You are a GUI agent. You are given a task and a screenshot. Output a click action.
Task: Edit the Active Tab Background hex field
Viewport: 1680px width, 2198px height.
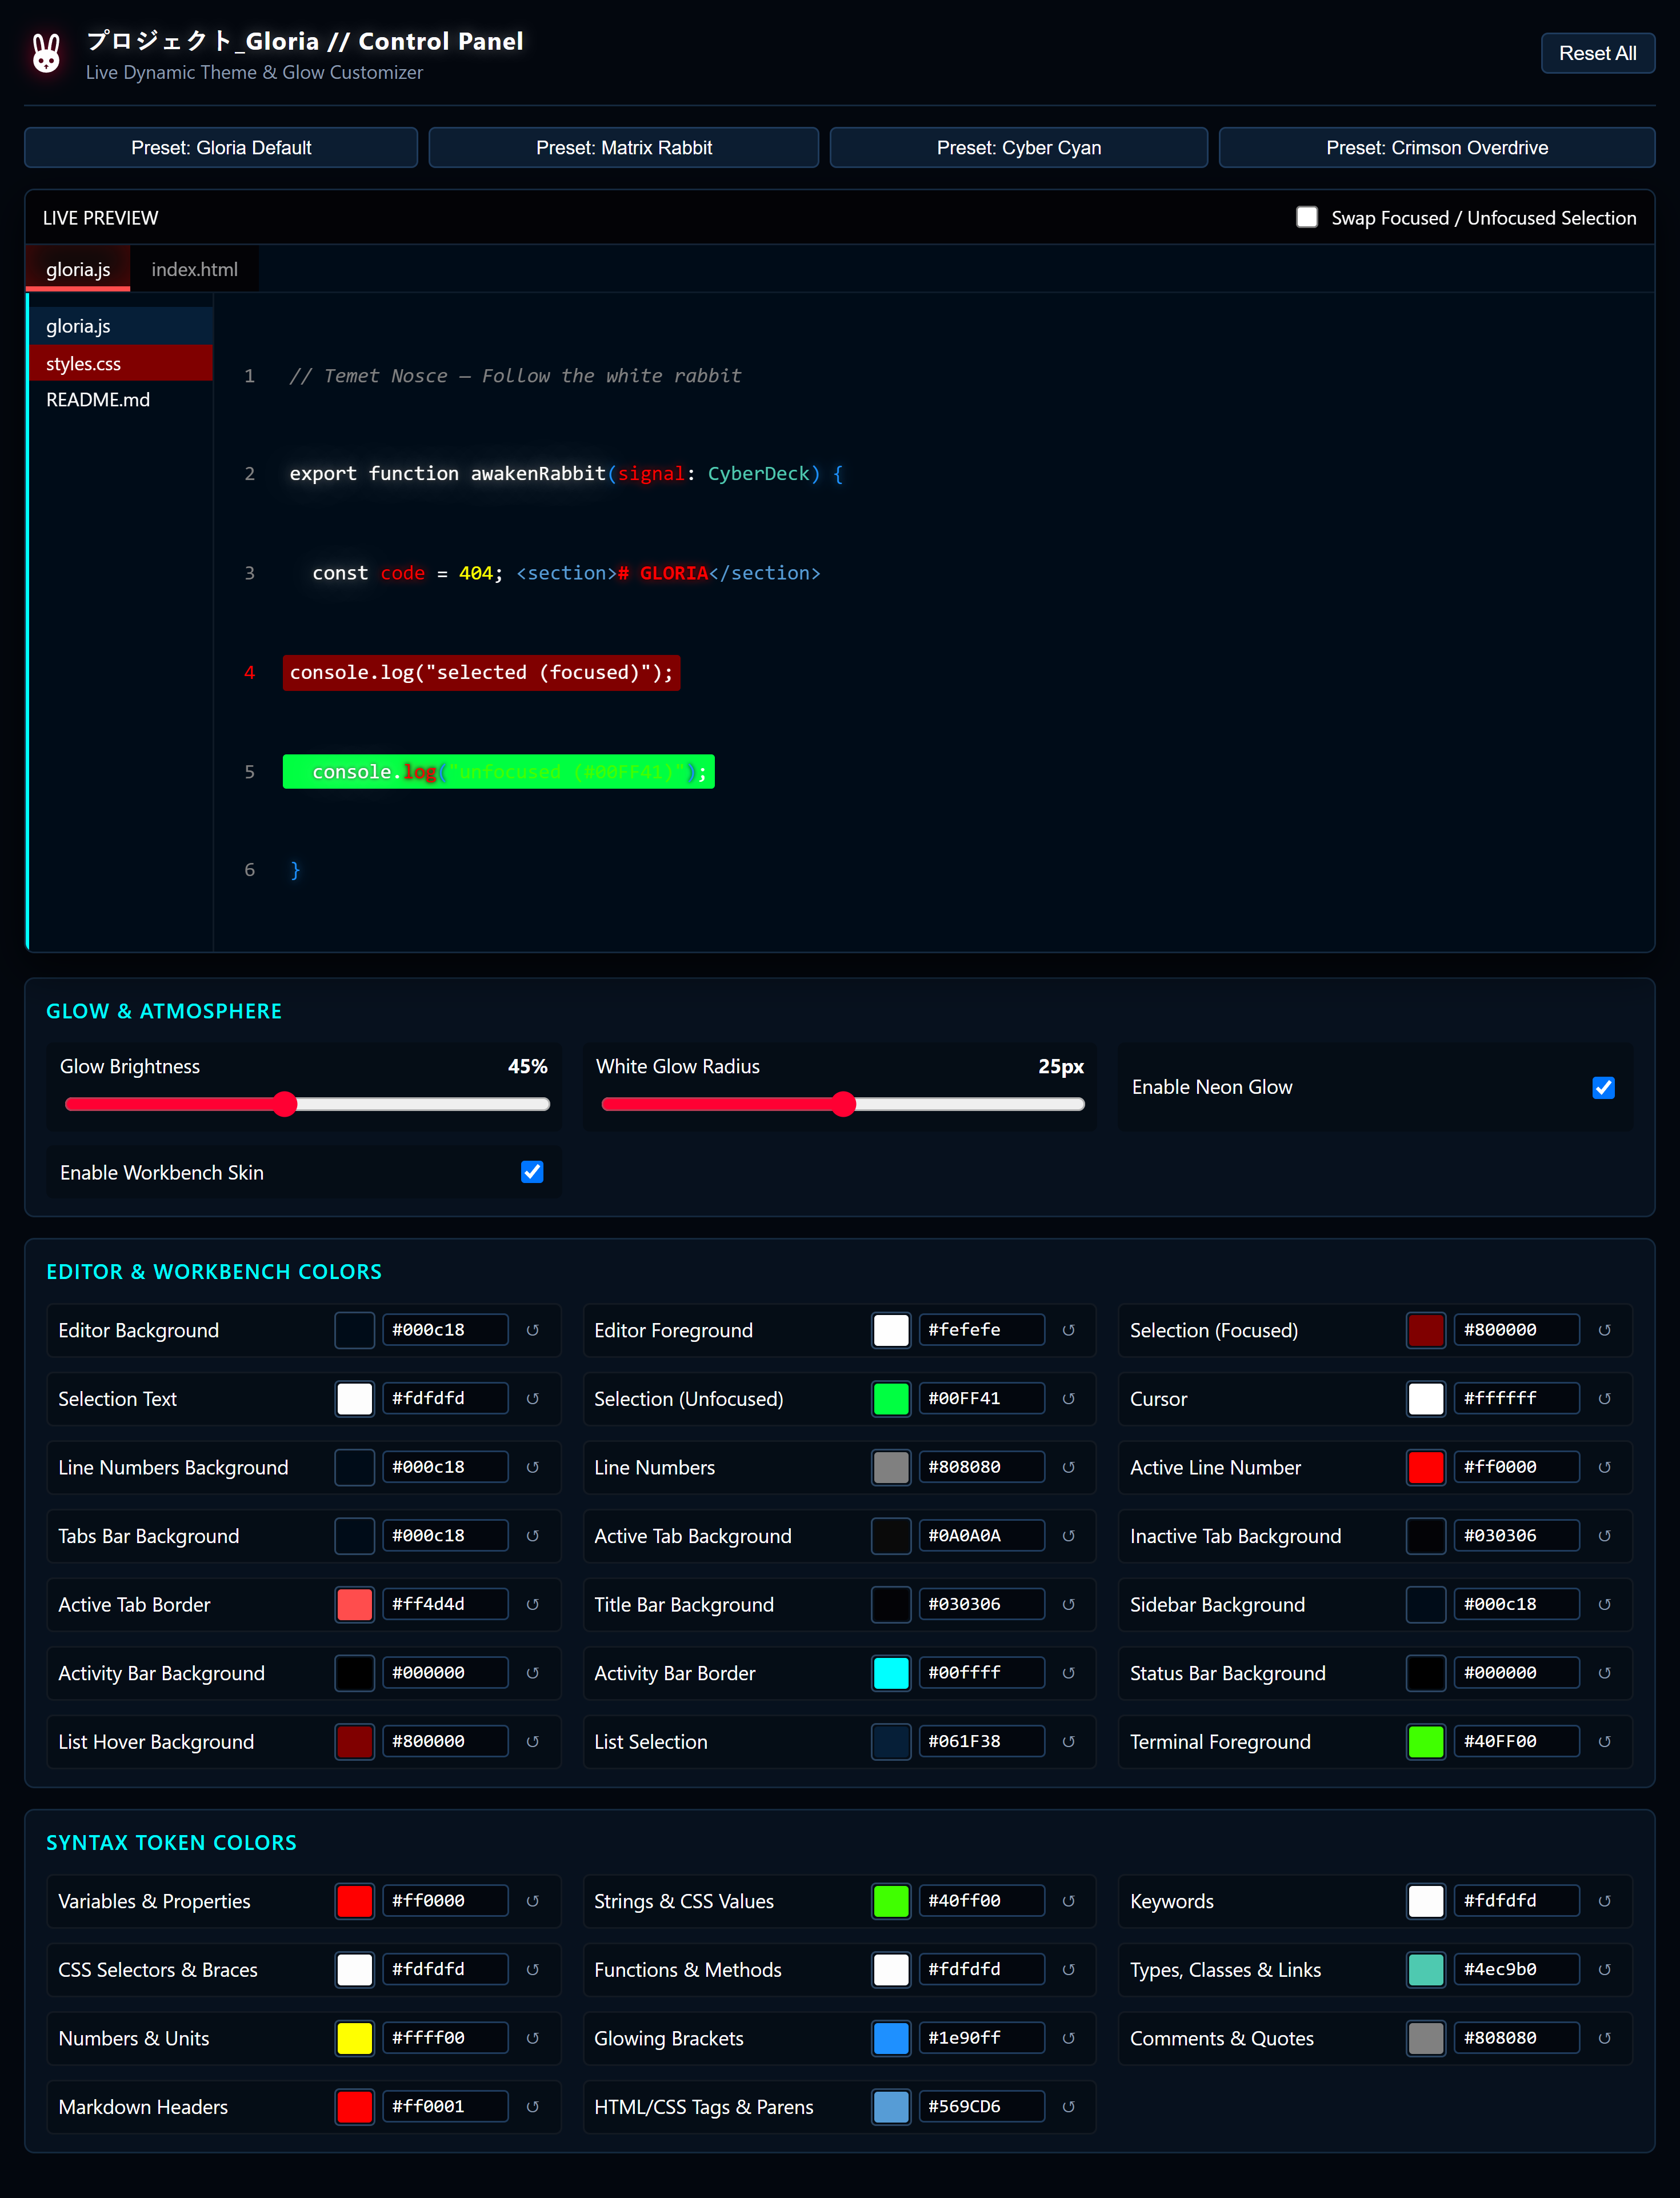982,1536
